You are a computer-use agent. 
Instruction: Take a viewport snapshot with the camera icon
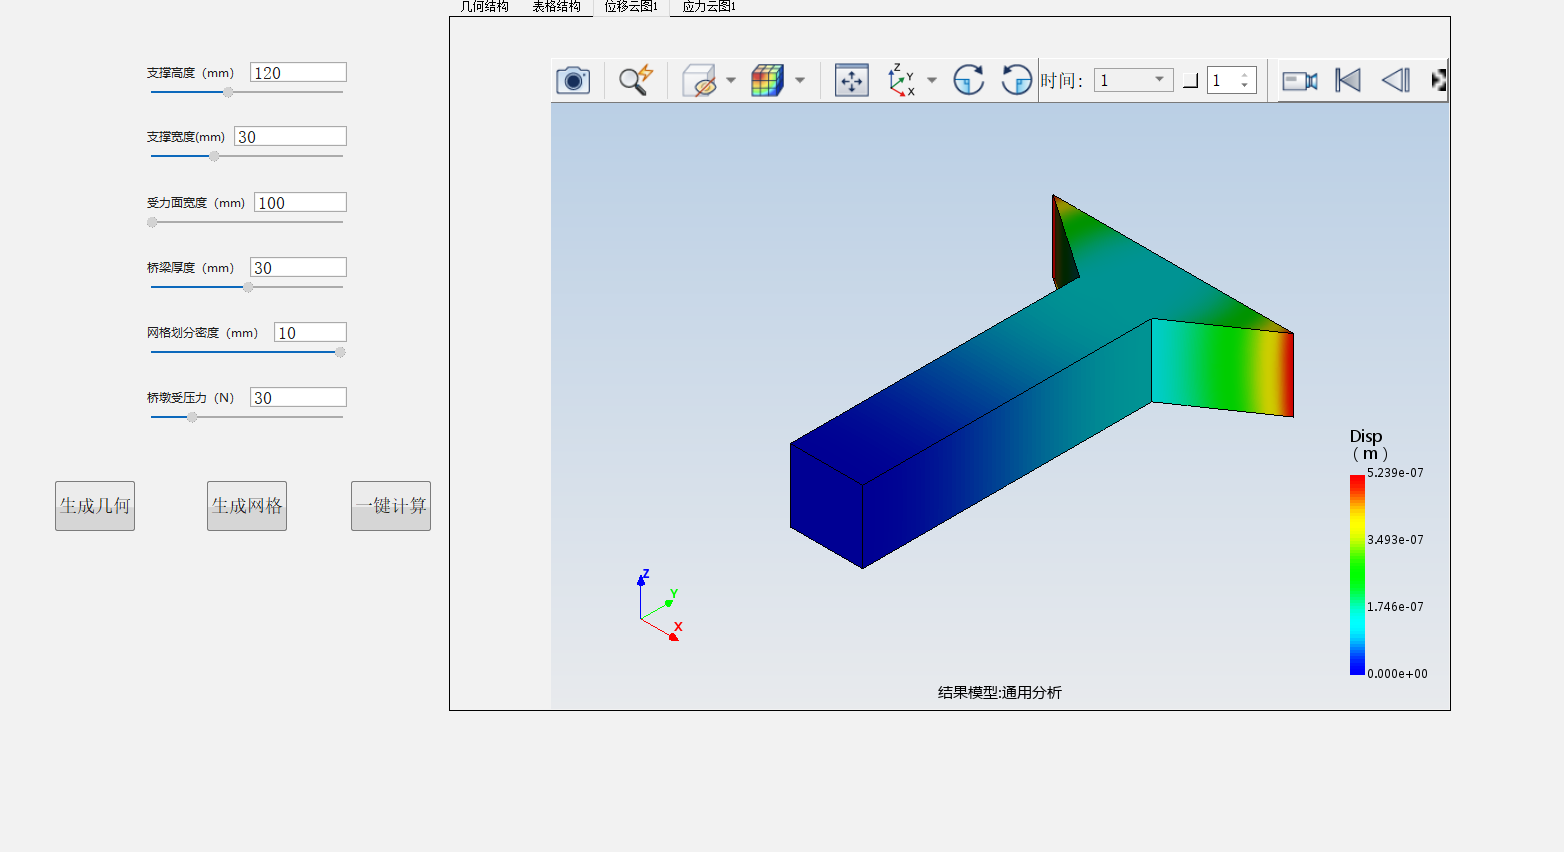[x=573, y=80]
